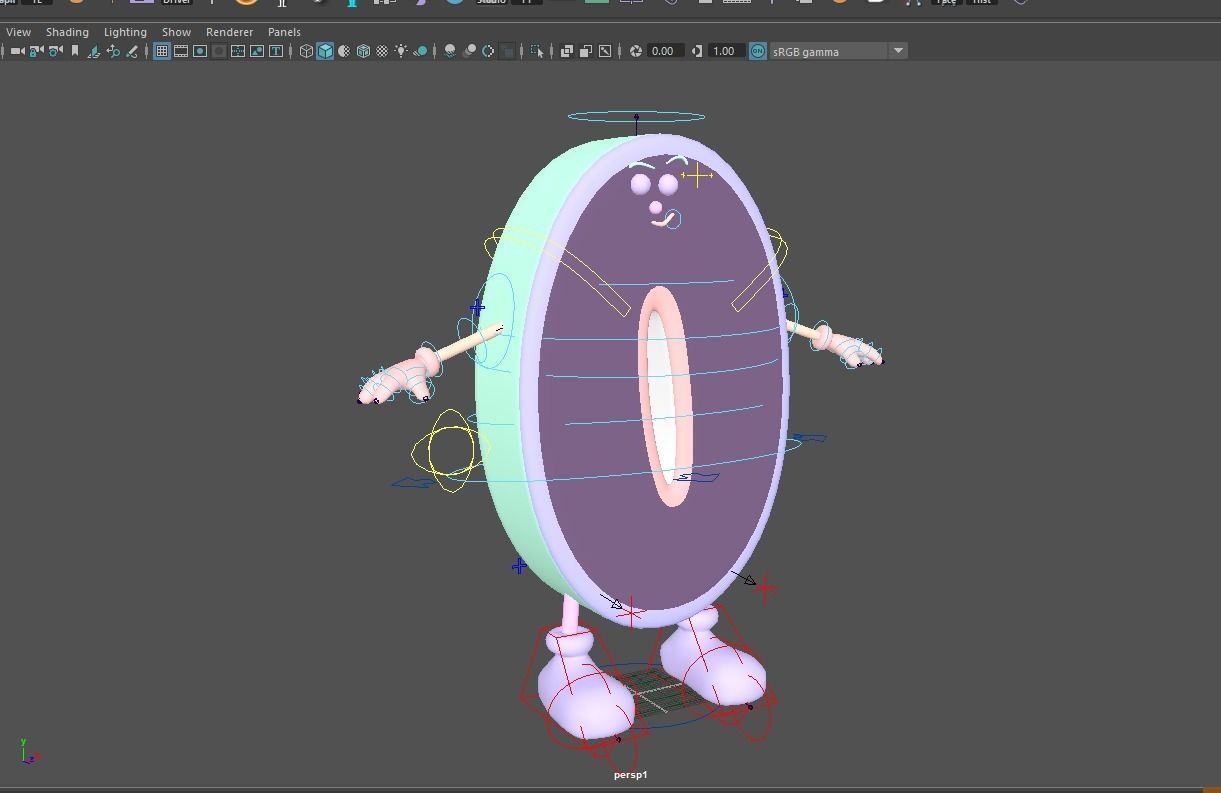Toggle Motion Blur icon
The height and width of the screenshot is (793, 1221).
[469, 51]
